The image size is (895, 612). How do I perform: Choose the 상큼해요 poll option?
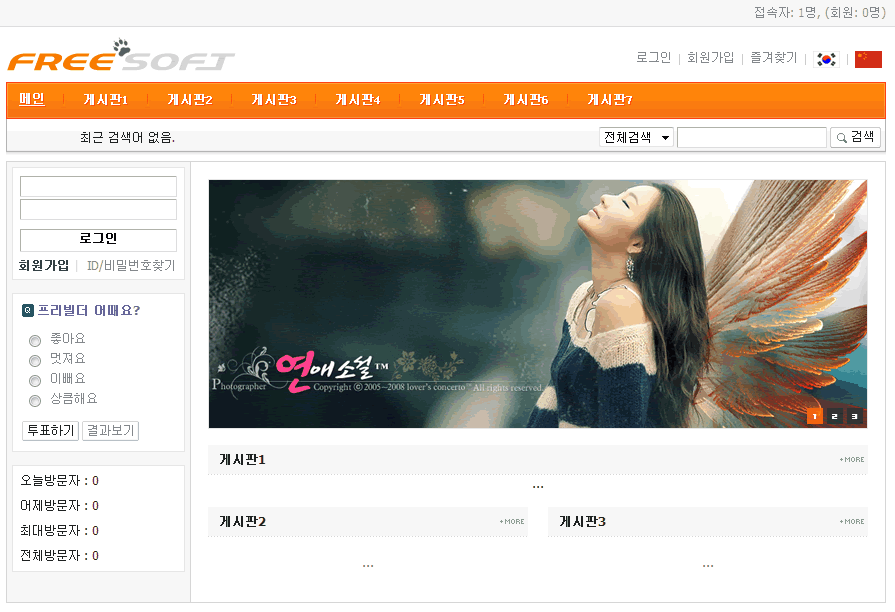[x=35, y=400]
